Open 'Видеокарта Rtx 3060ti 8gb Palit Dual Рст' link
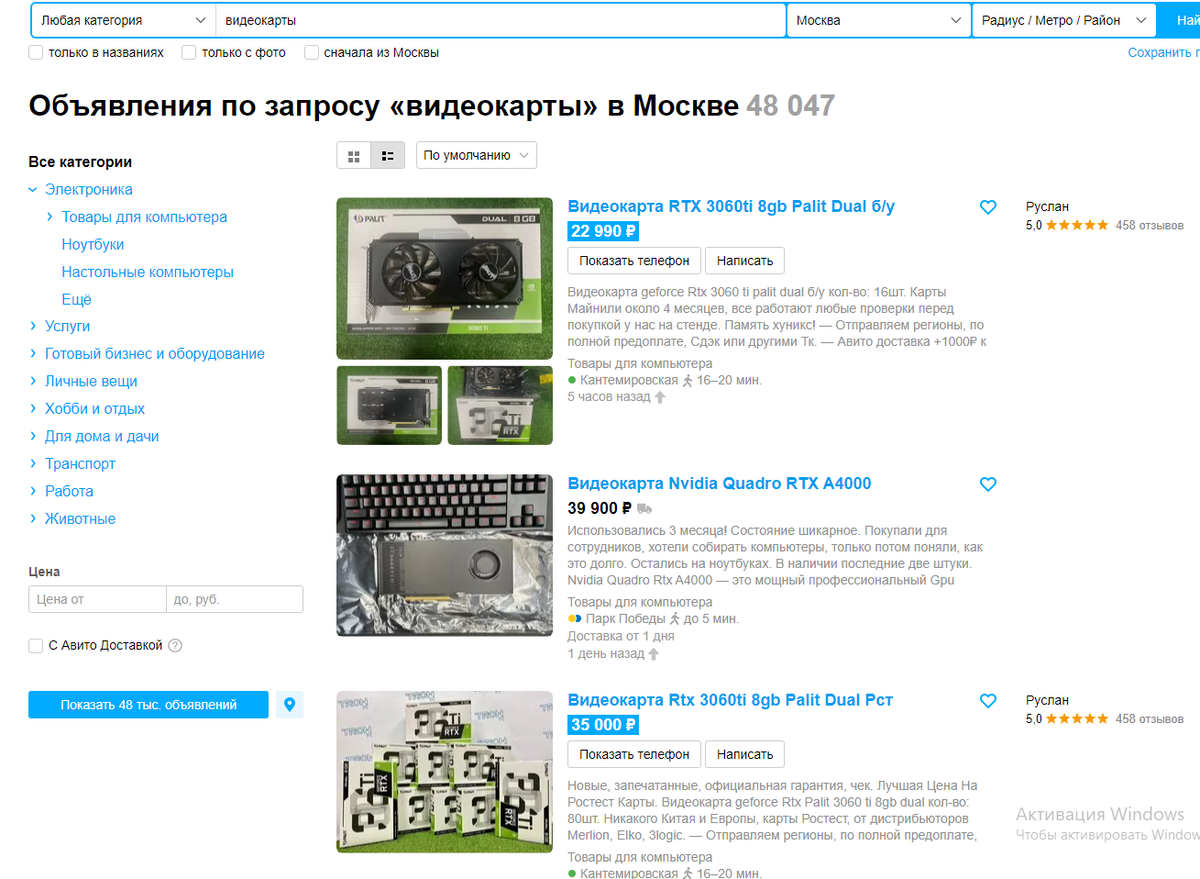Viewport: 1200px width, 879px height. coord(730,700)
